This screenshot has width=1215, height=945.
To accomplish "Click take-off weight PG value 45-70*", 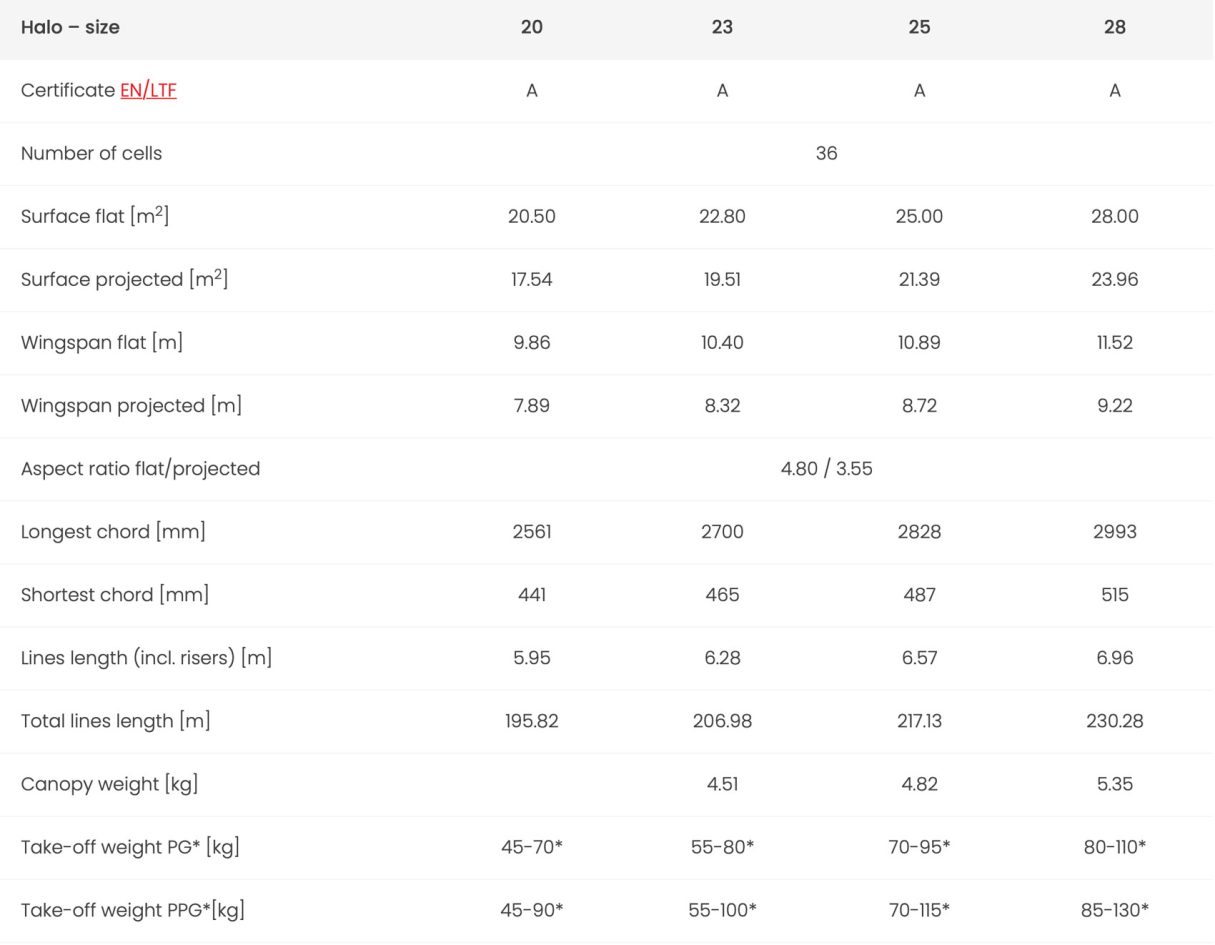I will [x=532, y=846].
